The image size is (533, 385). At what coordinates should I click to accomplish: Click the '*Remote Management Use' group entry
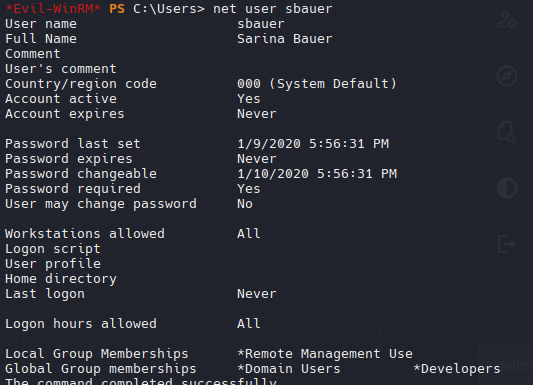point(325,354)
